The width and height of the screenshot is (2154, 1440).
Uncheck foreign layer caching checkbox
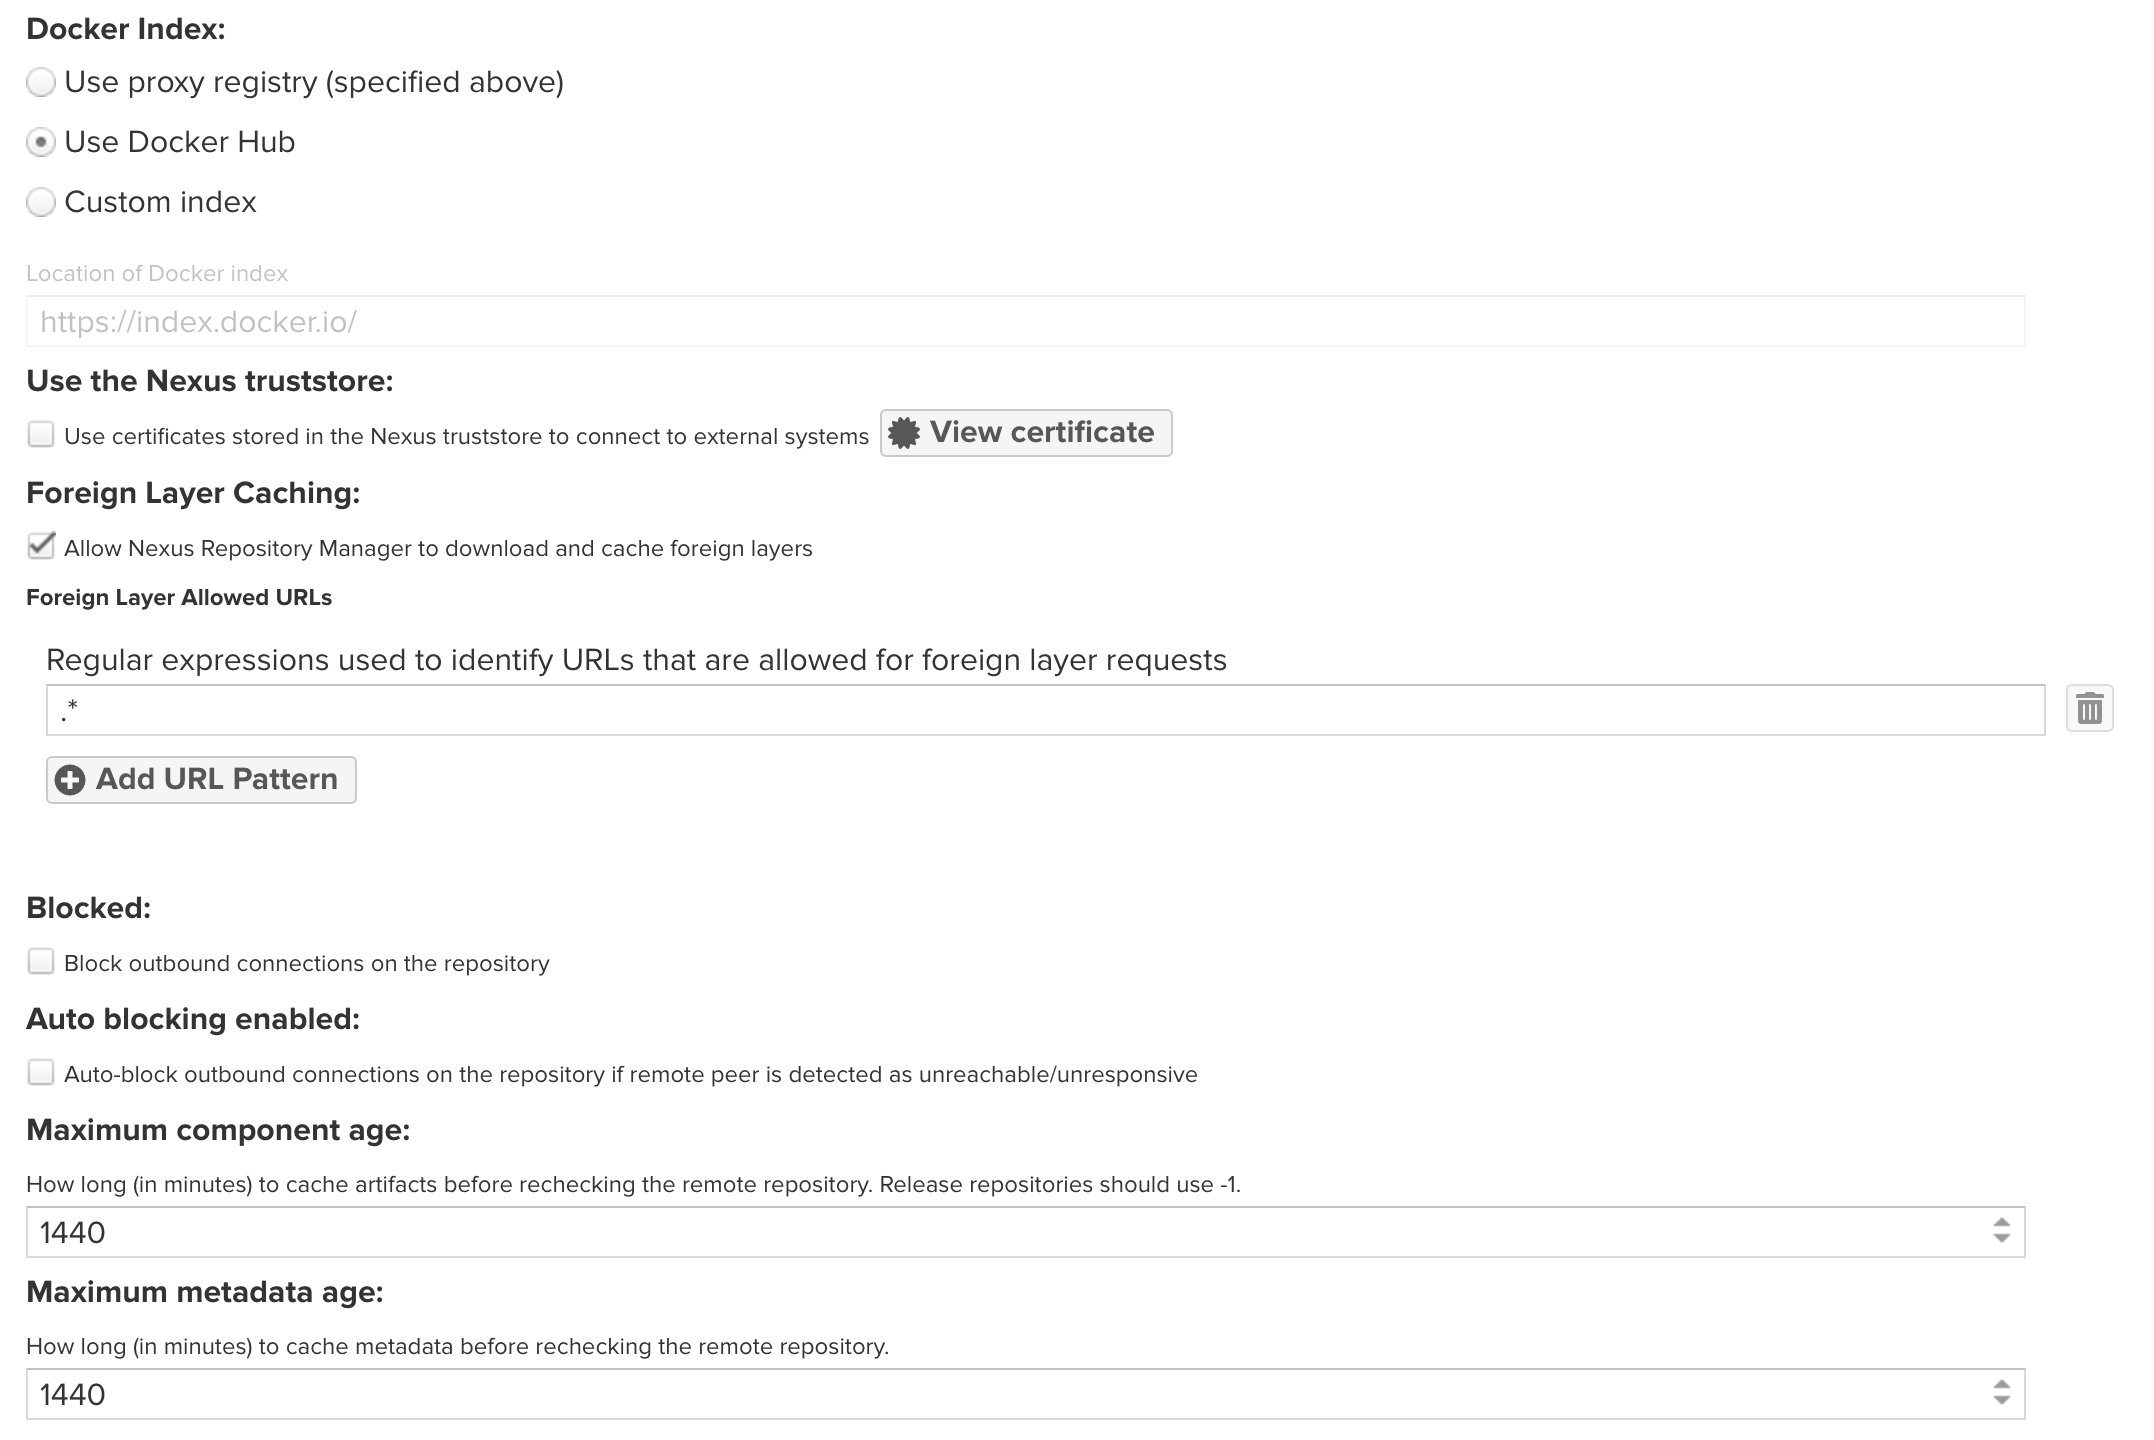pos(41,546)
